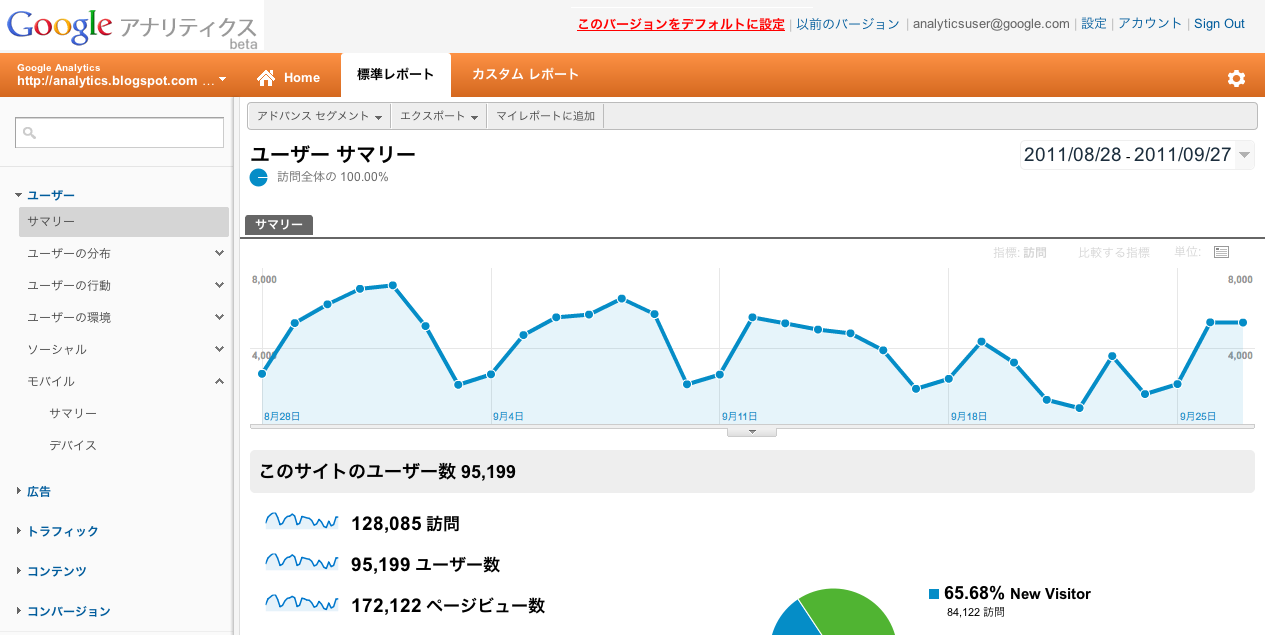Viewport: 1265px width, 635px height.
Task: Open the エクスポート dropdown
Action: point(438,117)
